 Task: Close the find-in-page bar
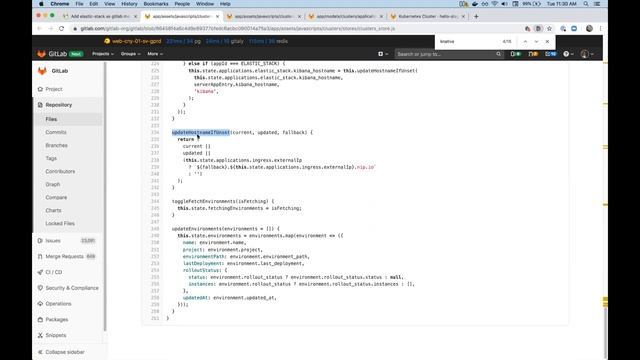click(x=547, y=41)
